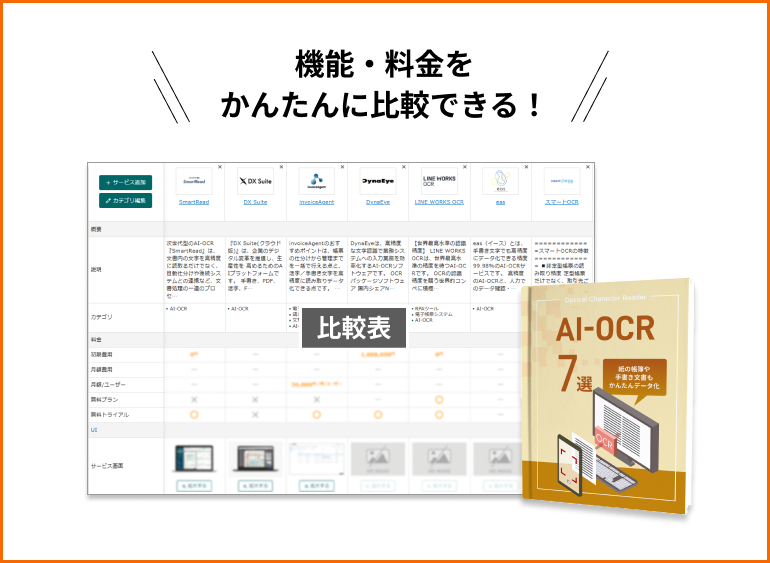Click the eas service logo

click(x=500, y=182)
